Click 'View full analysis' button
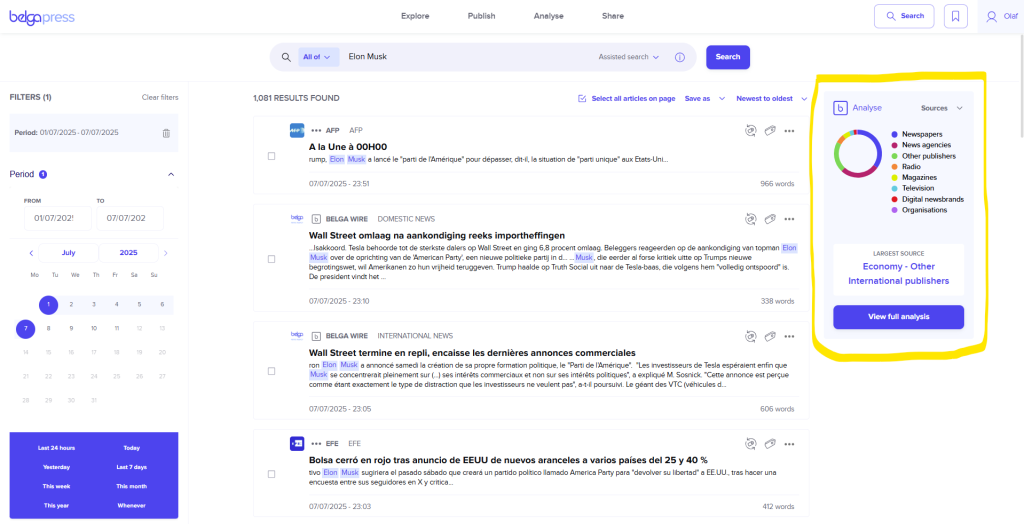 [898, 317]
